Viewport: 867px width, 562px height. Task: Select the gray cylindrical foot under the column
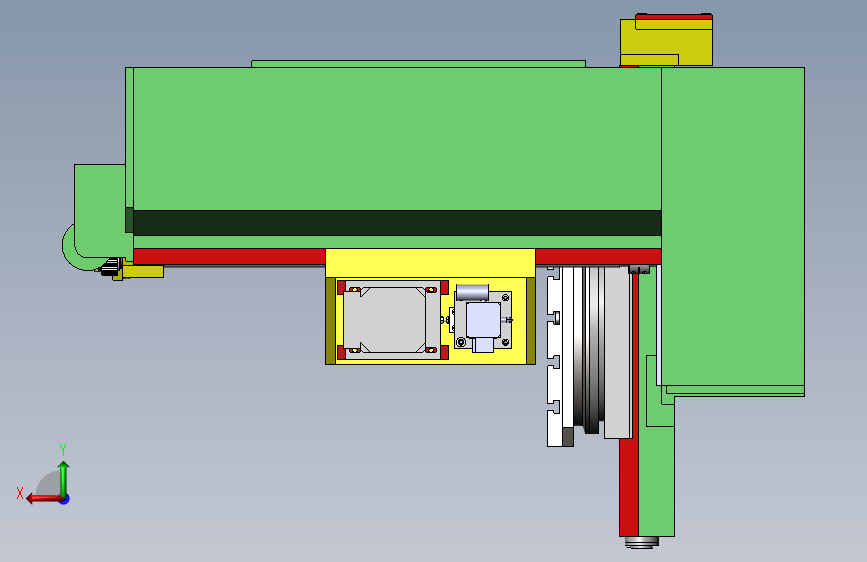[641, 542]
